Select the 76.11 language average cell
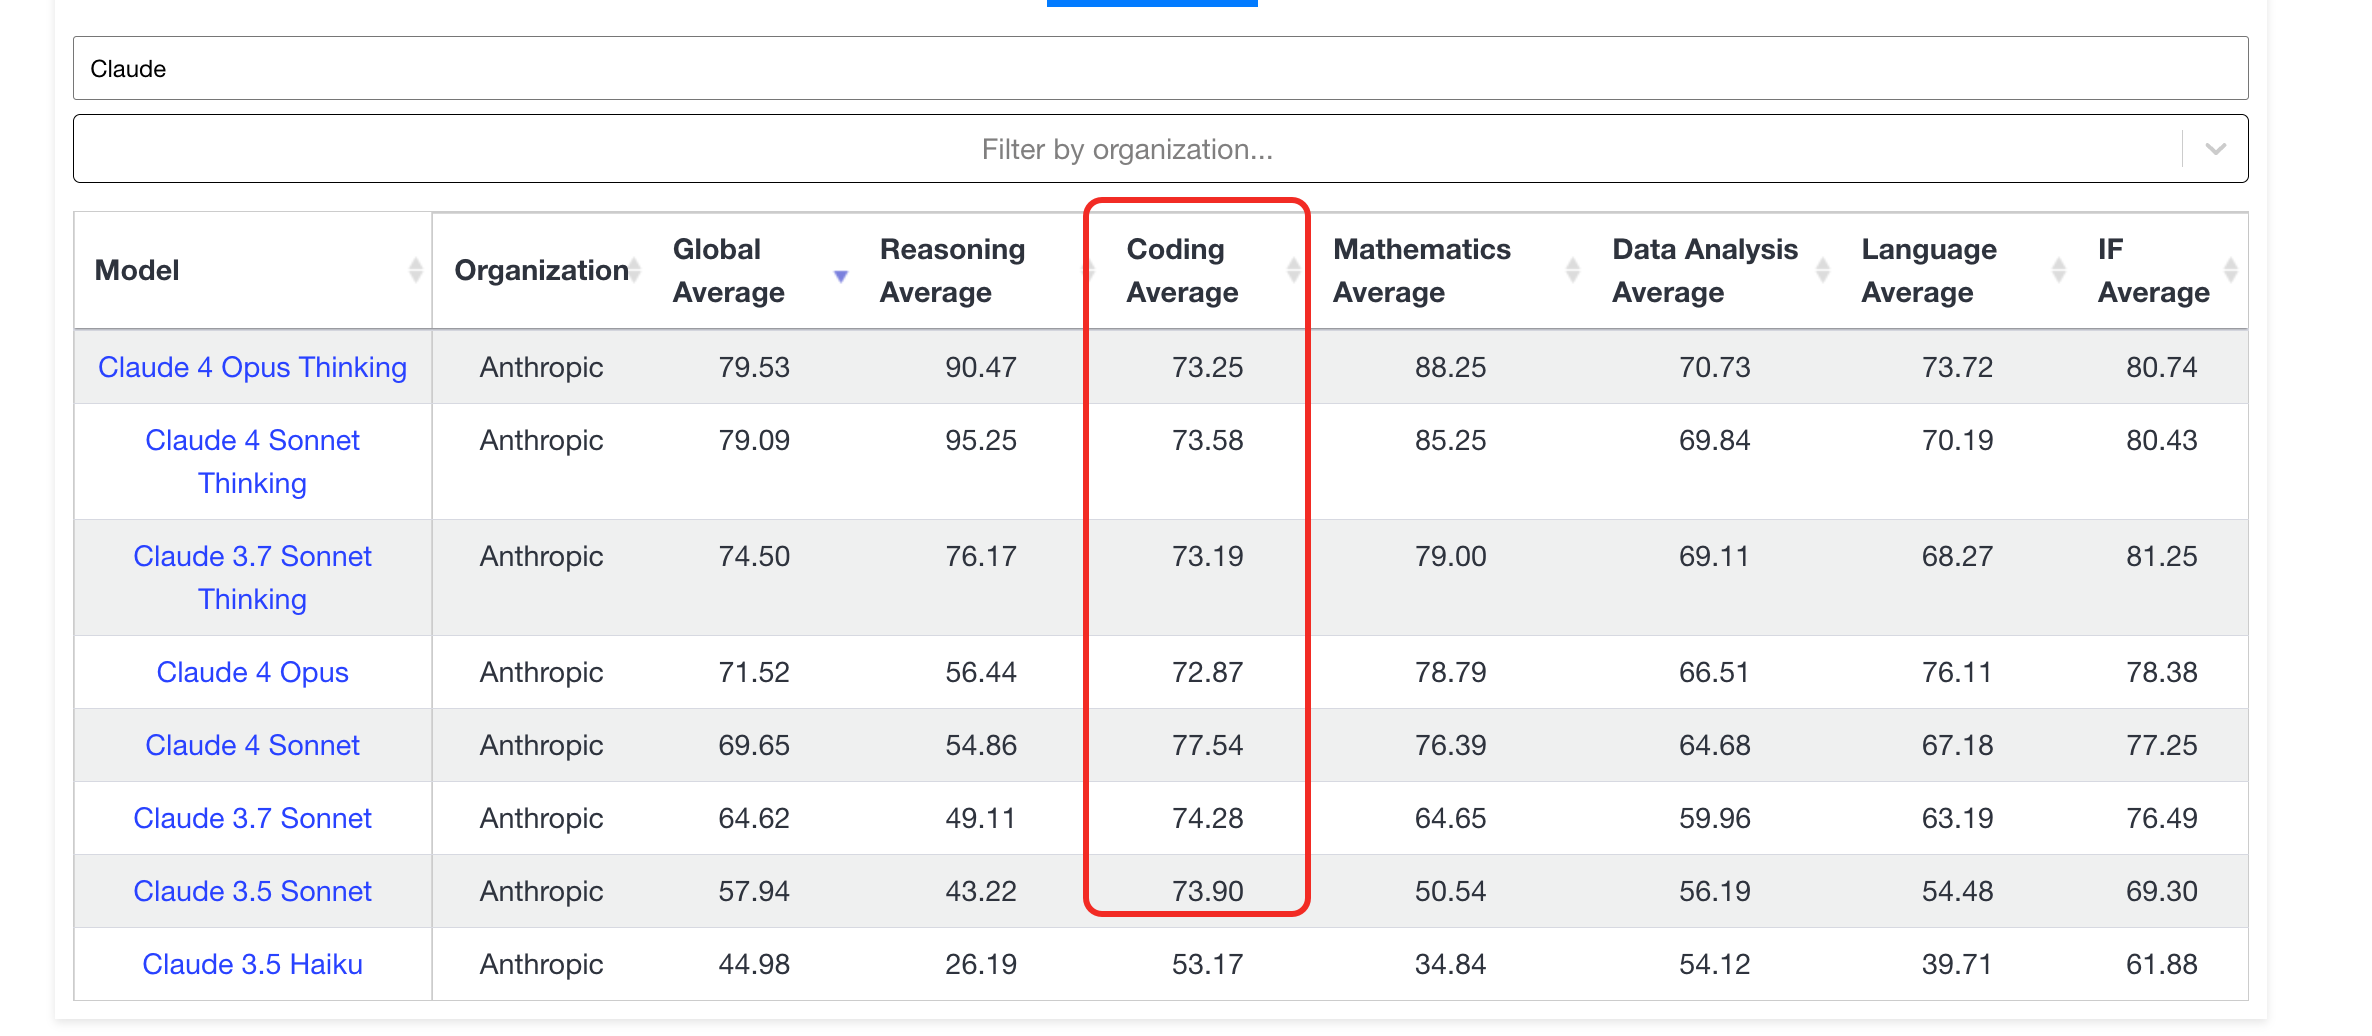Image resolution: width=2372 pixels, height=1036 pixels. click(x=1957, y=672)
